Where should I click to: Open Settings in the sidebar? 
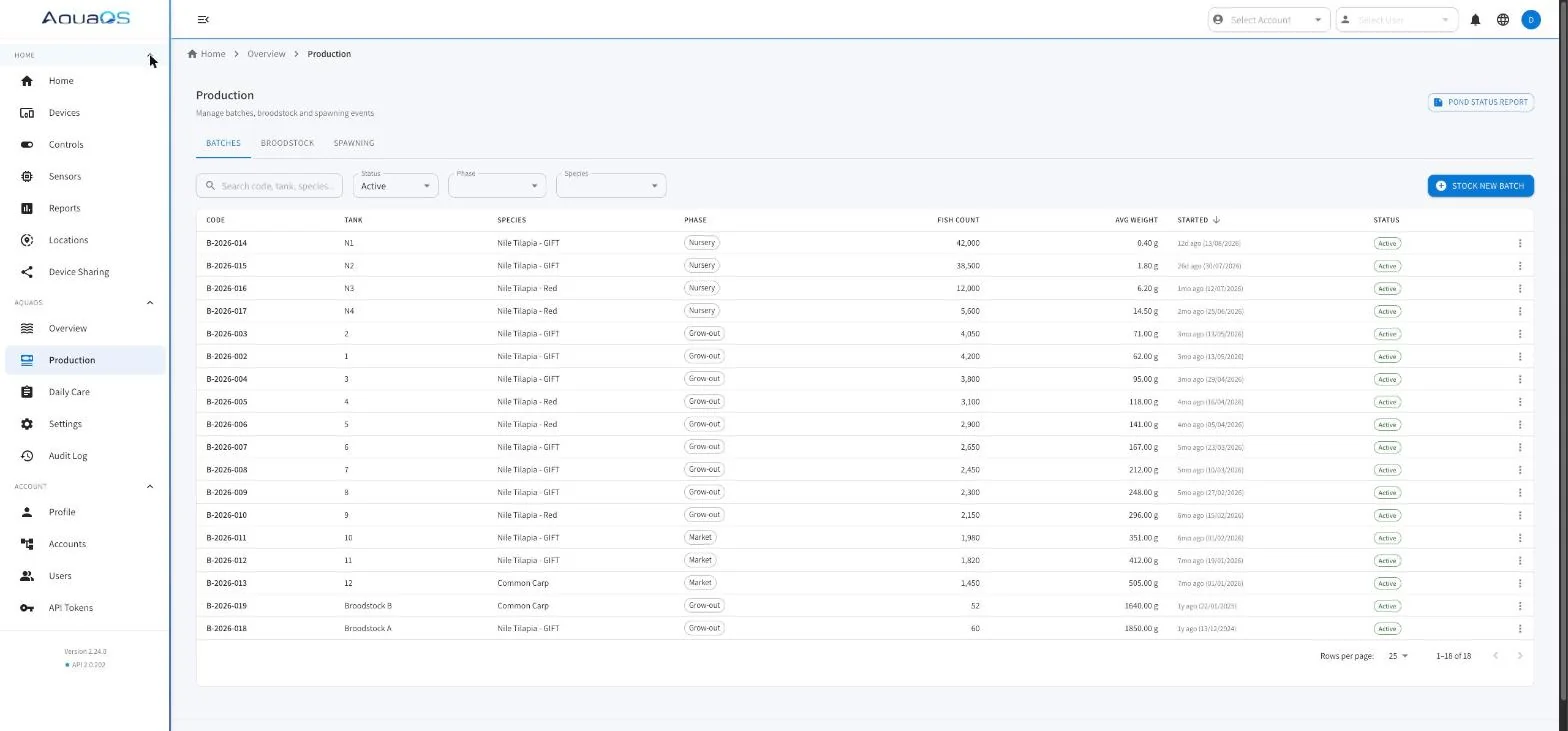pyautogui.click(x=85, y=424)
